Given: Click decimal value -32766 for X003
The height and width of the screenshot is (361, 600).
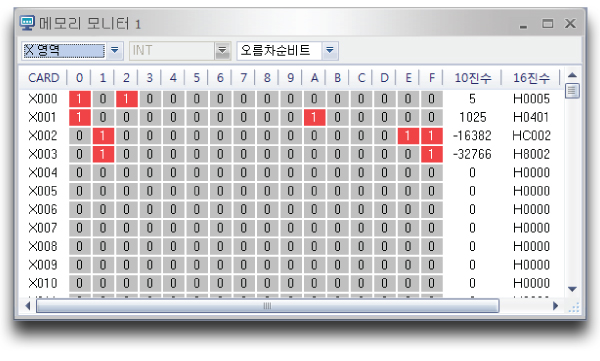Looking at the screenshot, I should pyautogui.click(x=472, y=154).
